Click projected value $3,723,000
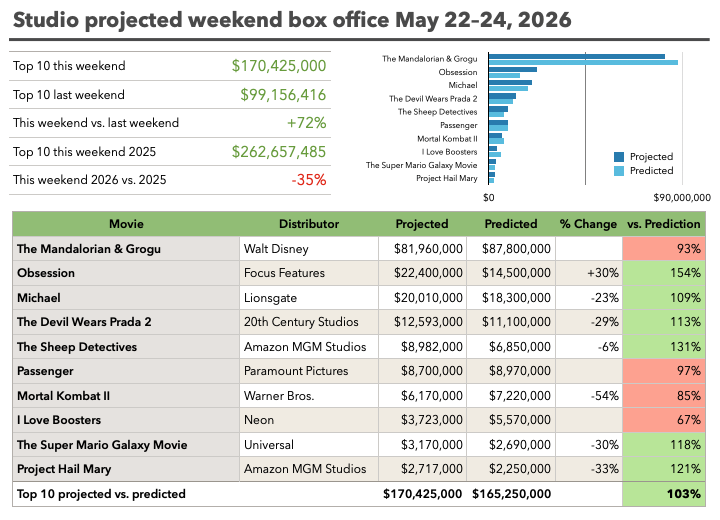 pos(422,420)
